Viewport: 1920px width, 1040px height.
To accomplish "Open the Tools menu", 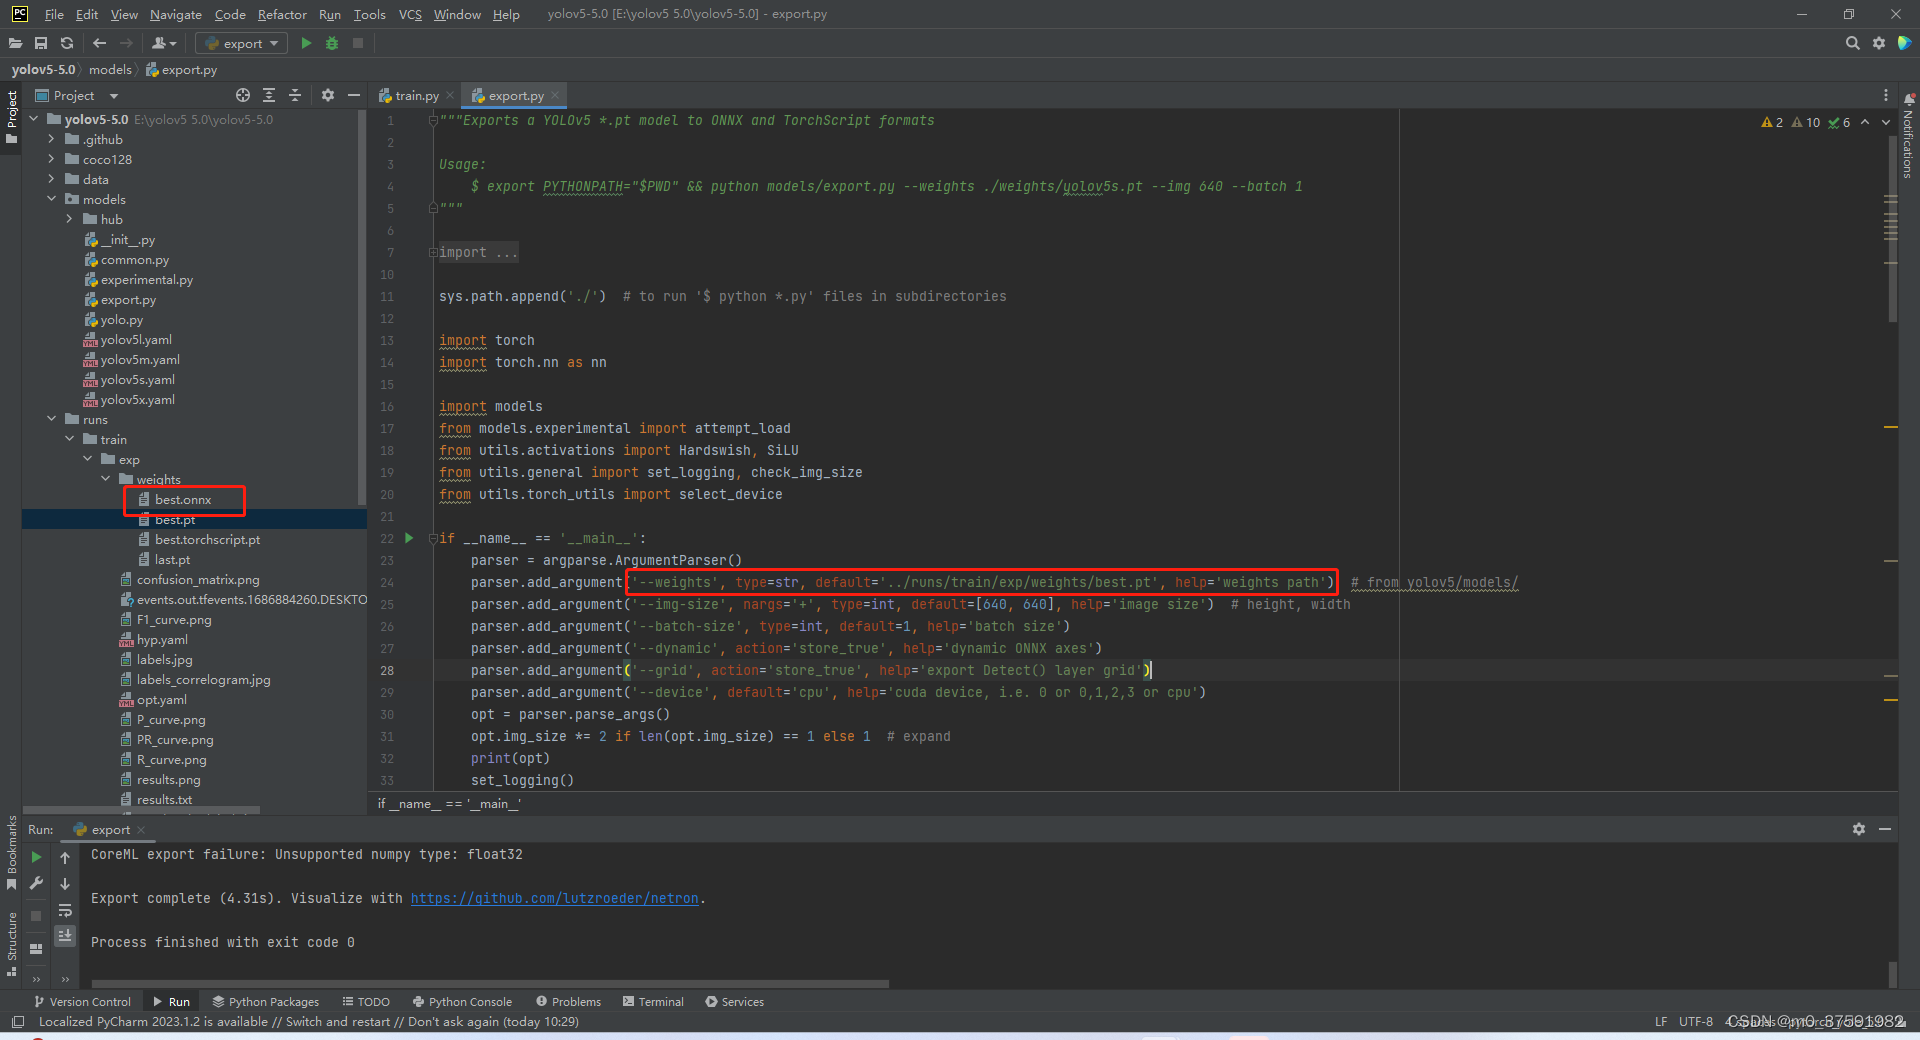I will coord(369,14).
